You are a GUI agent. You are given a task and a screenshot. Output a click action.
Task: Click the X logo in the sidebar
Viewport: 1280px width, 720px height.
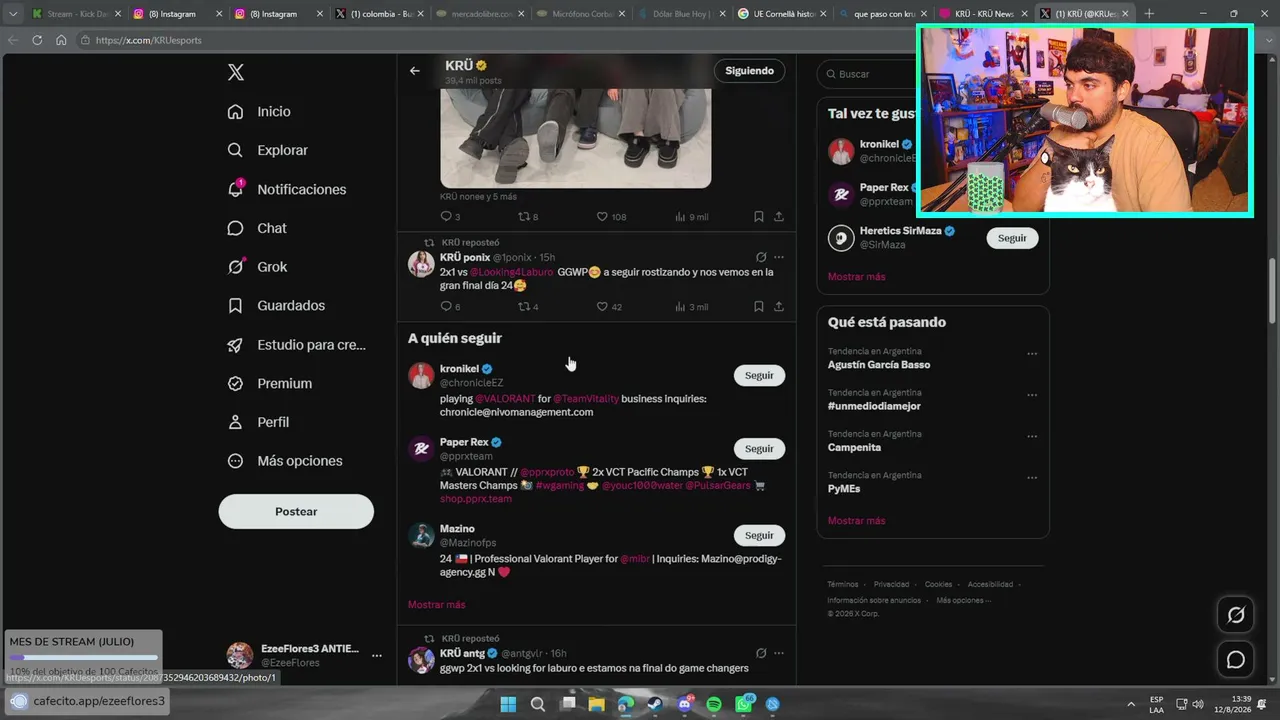236,72
